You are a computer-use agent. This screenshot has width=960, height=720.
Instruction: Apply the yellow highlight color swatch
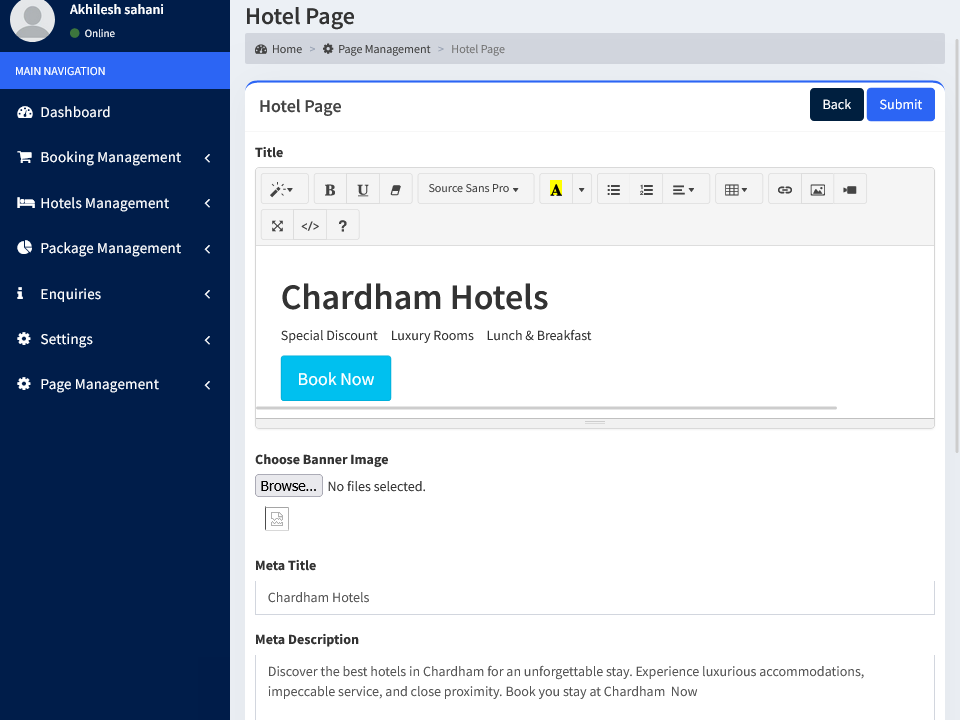pos(555,189)
